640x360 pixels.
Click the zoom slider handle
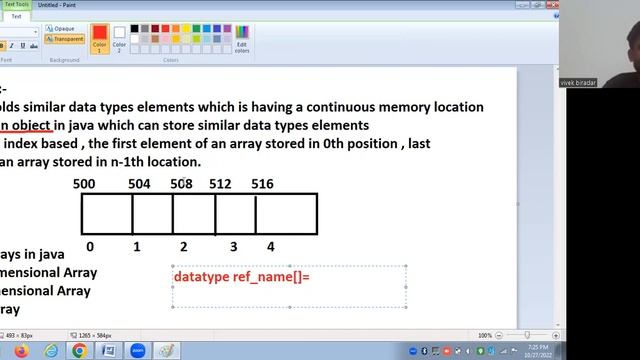(x=527, y=335)
